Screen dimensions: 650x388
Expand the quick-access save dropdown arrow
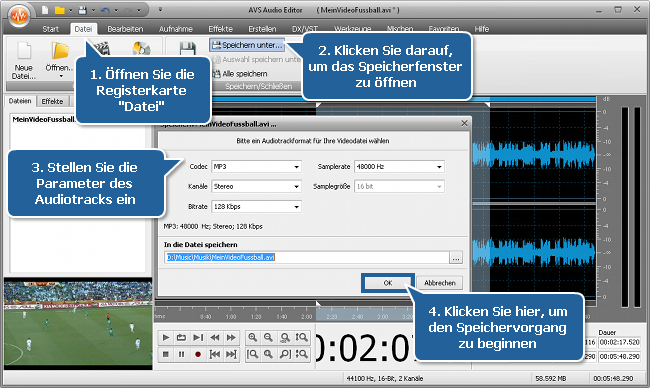pos(93,10)
